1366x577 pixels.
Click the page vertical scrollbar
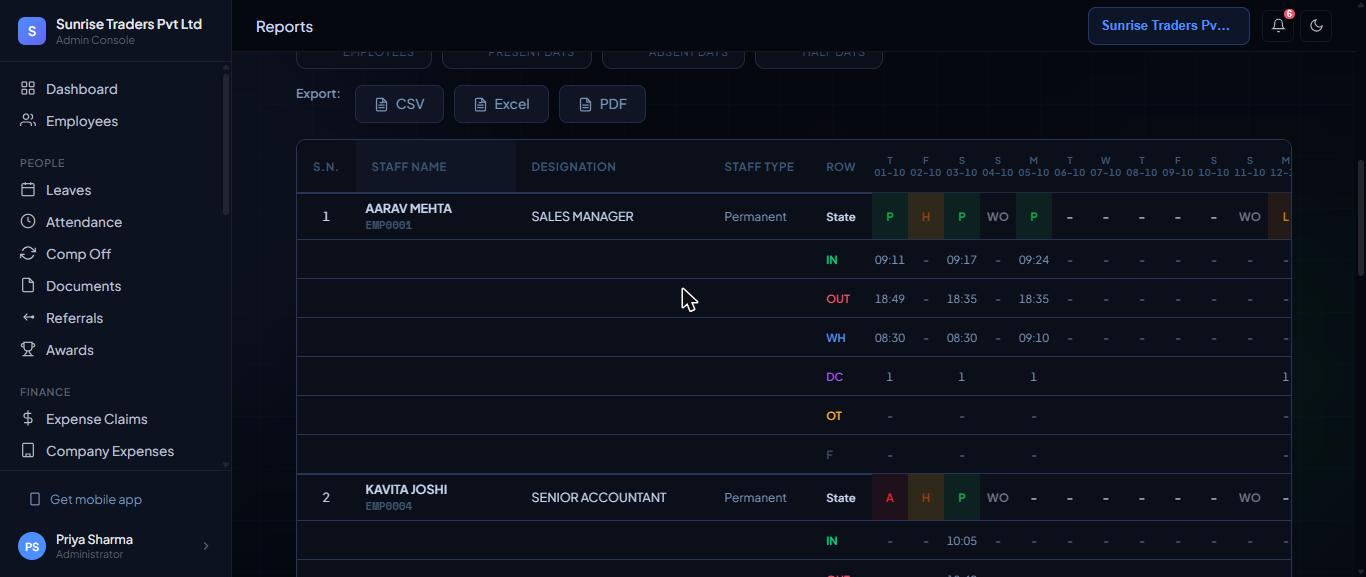tap(1360, 217)
